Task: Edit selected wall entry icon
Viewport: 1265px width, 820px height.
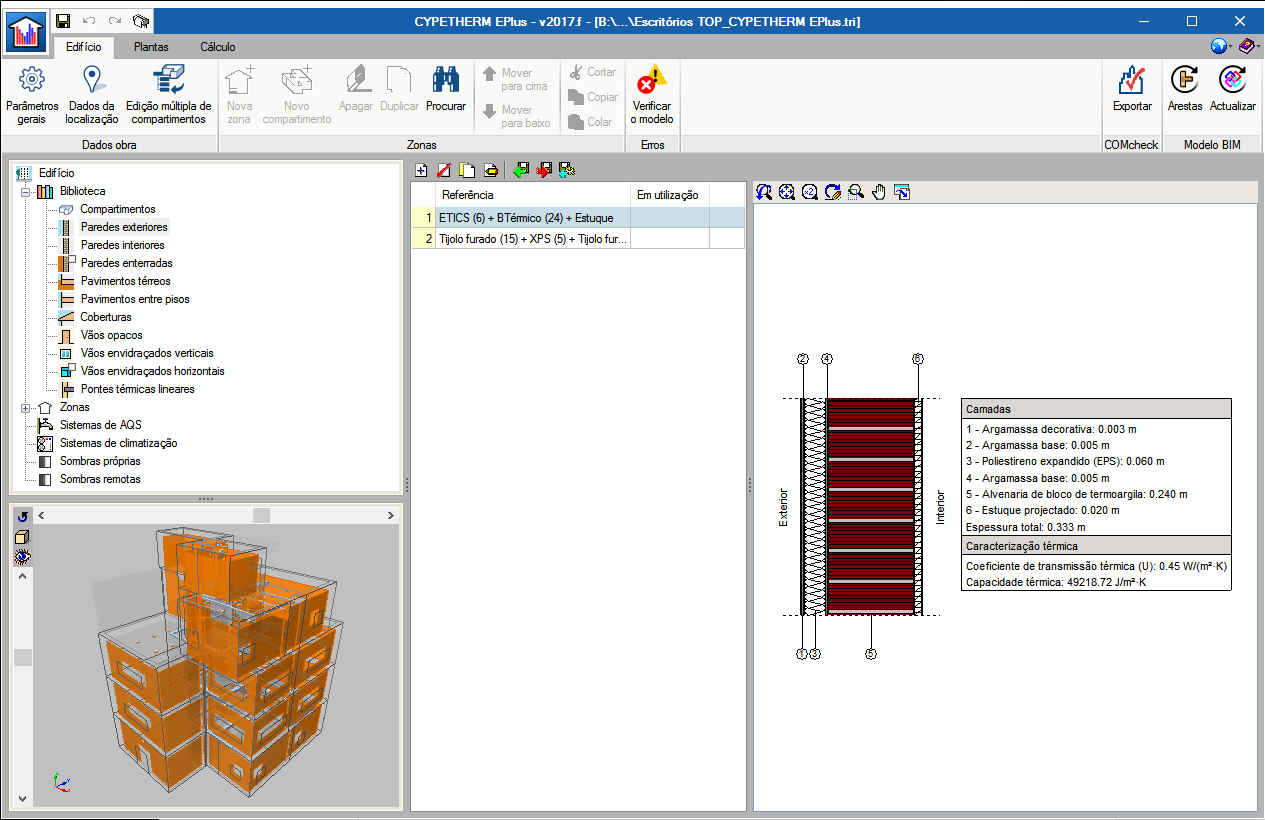Action: tap(490, 170)
